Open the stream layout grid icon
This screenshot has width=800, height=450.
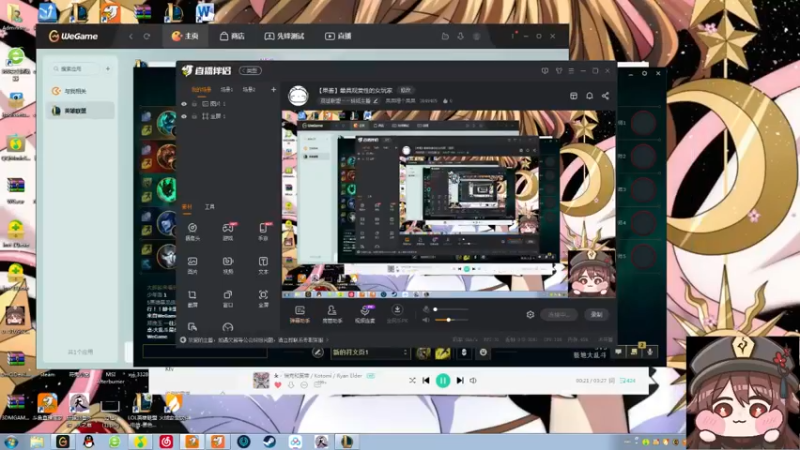573,96
